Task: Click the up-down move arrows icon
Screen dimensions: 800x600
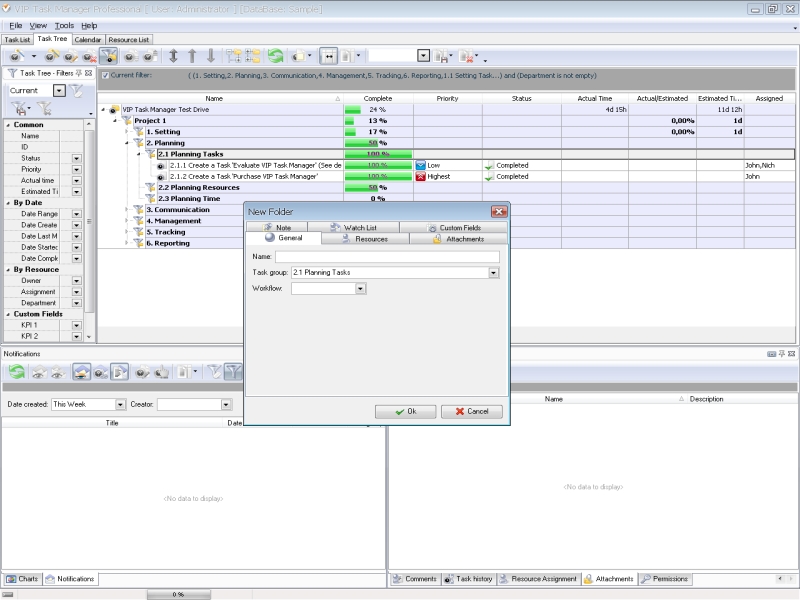Action: coord(173,56)
